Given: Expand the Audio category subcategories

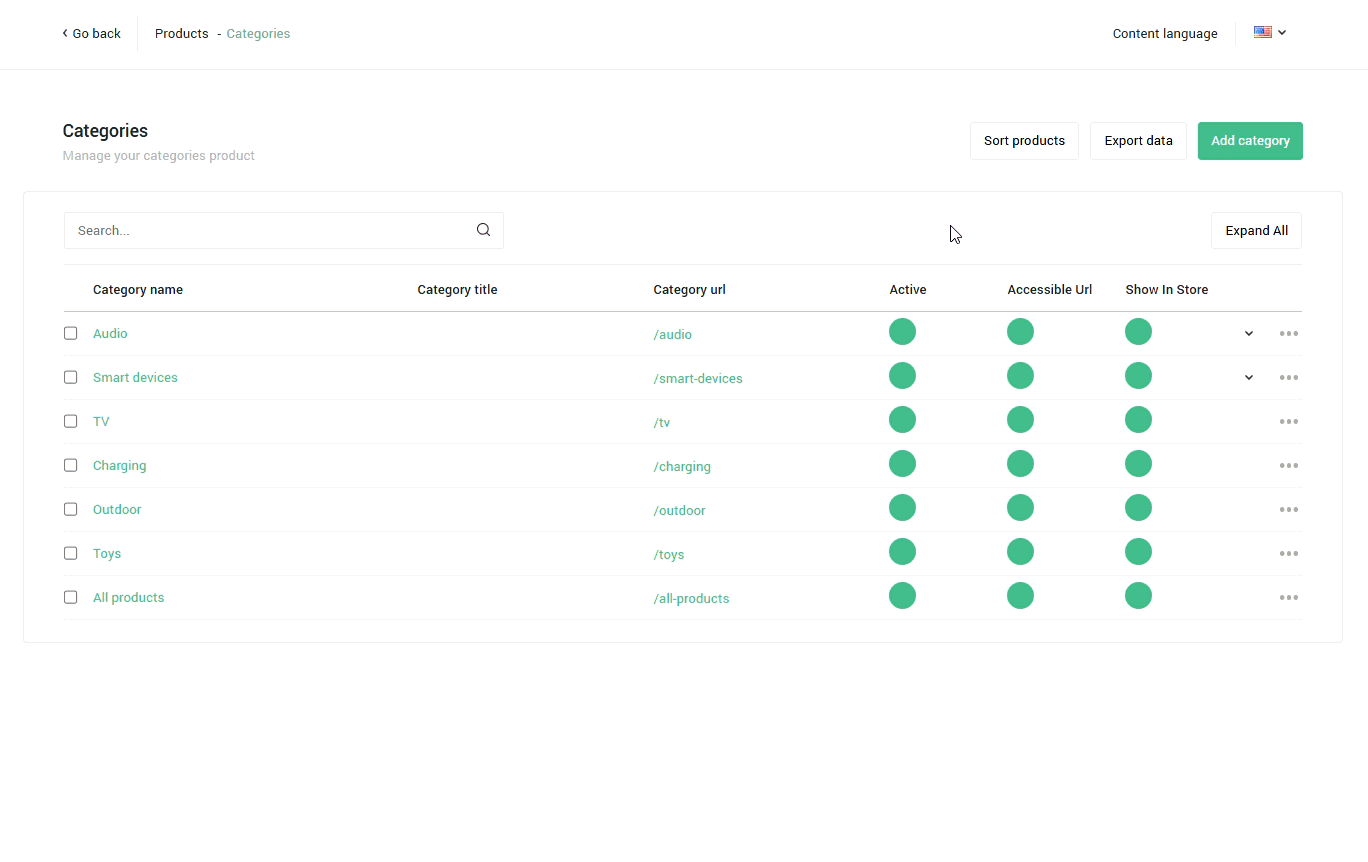Looking at the screenshot, I should (x=1249, y=334).
